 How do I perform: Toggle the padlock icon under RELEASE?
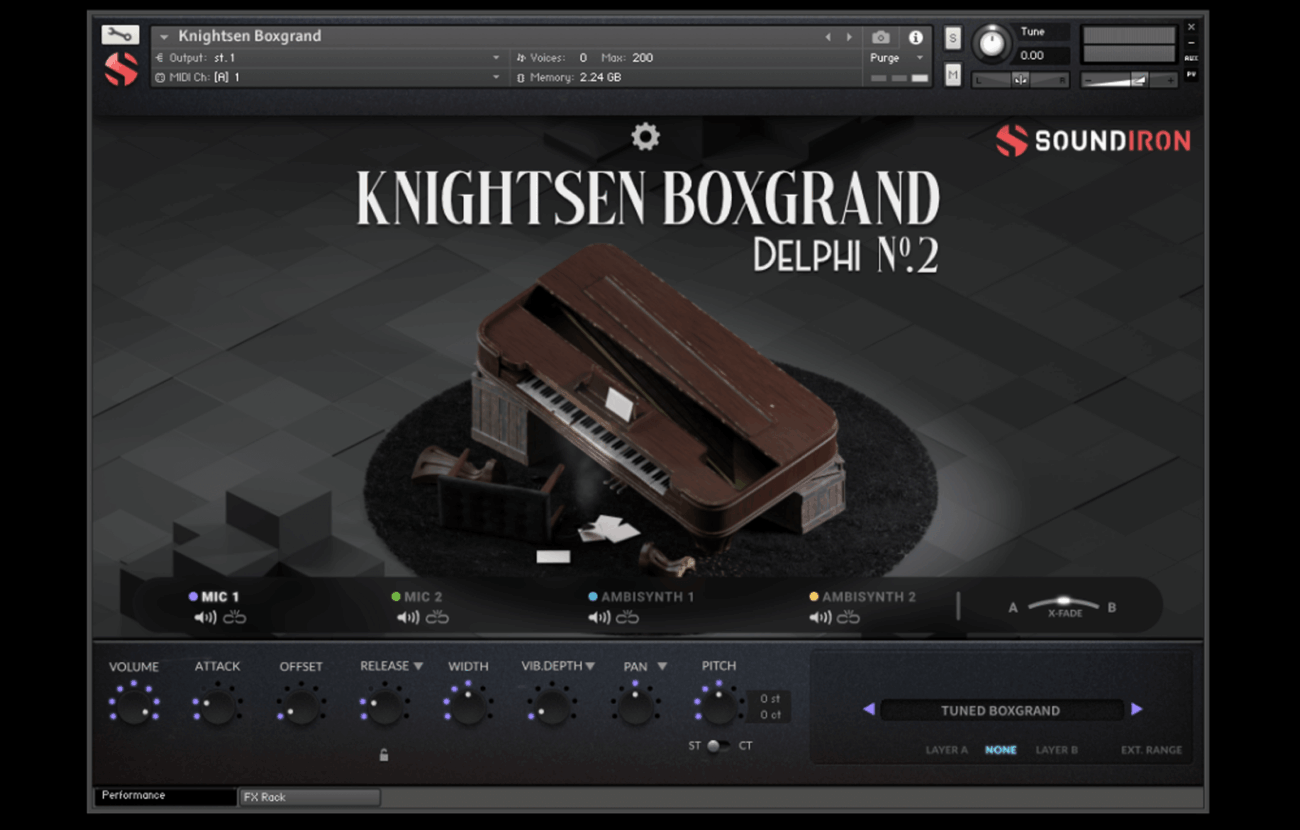click(x=384, y=755)
